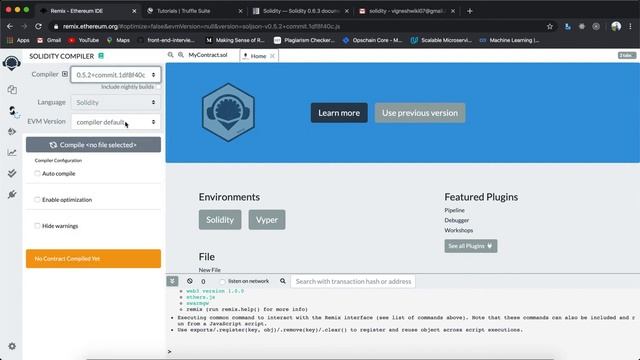The width and height of the screenshot is (640, 360).
Task: Open a new browser tab
Action: pyautogui.click(x=470, y=11)
